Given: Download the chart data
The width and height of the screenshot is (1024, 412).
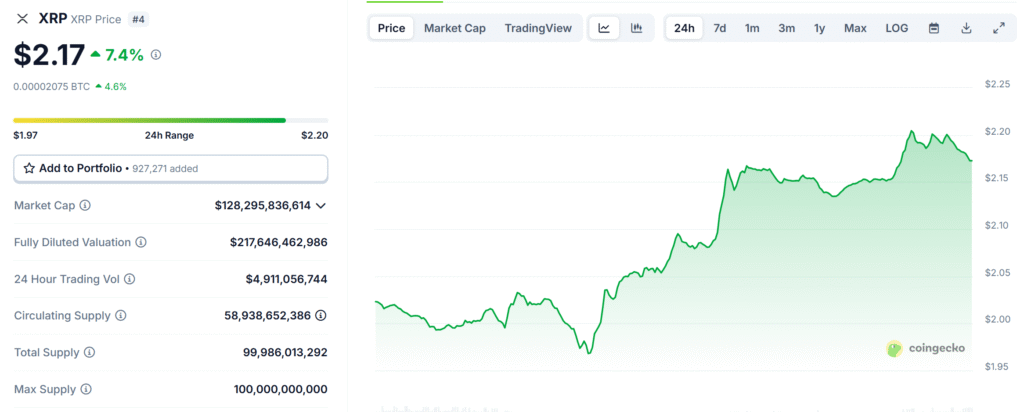Looking at the screenshot, I should click(x=966, y=28).
